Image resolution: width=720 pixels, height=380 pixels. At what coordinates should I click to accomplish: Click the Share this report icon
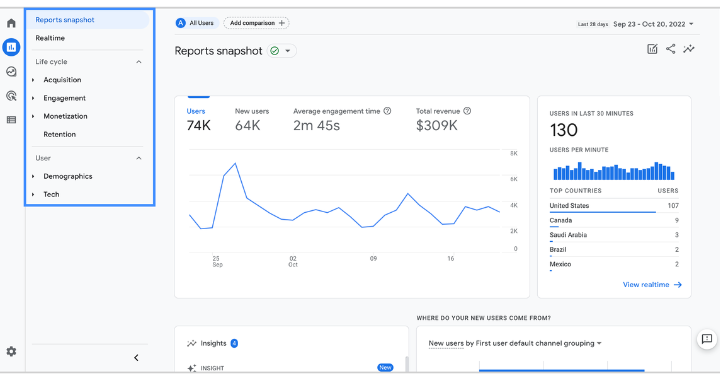point(670,49)
